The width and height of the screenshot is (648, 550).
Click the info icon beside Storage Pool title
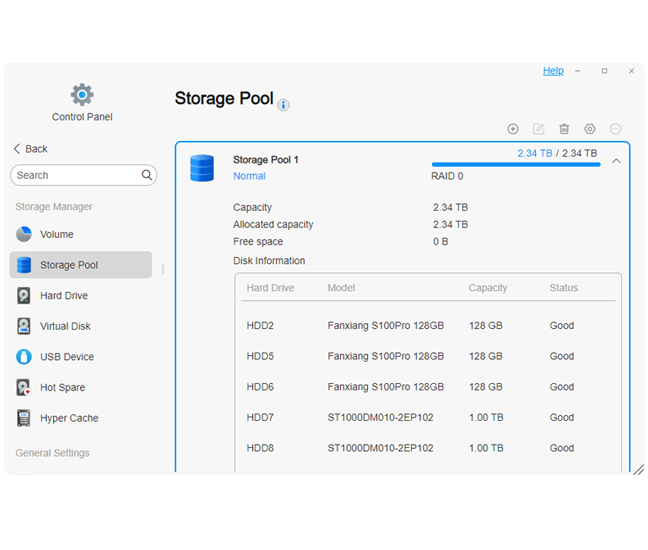tap(283, 104)
